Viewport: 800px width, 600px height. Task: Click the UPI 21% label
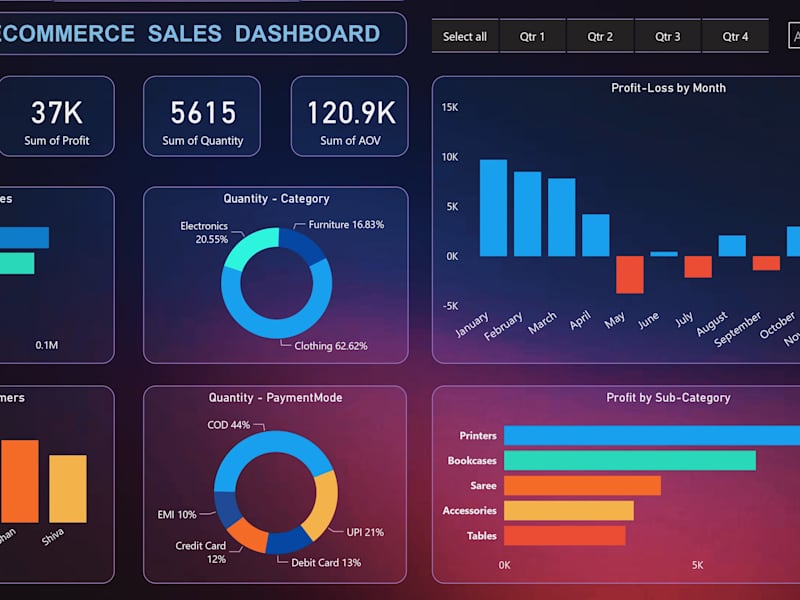(x=365, y=532)
